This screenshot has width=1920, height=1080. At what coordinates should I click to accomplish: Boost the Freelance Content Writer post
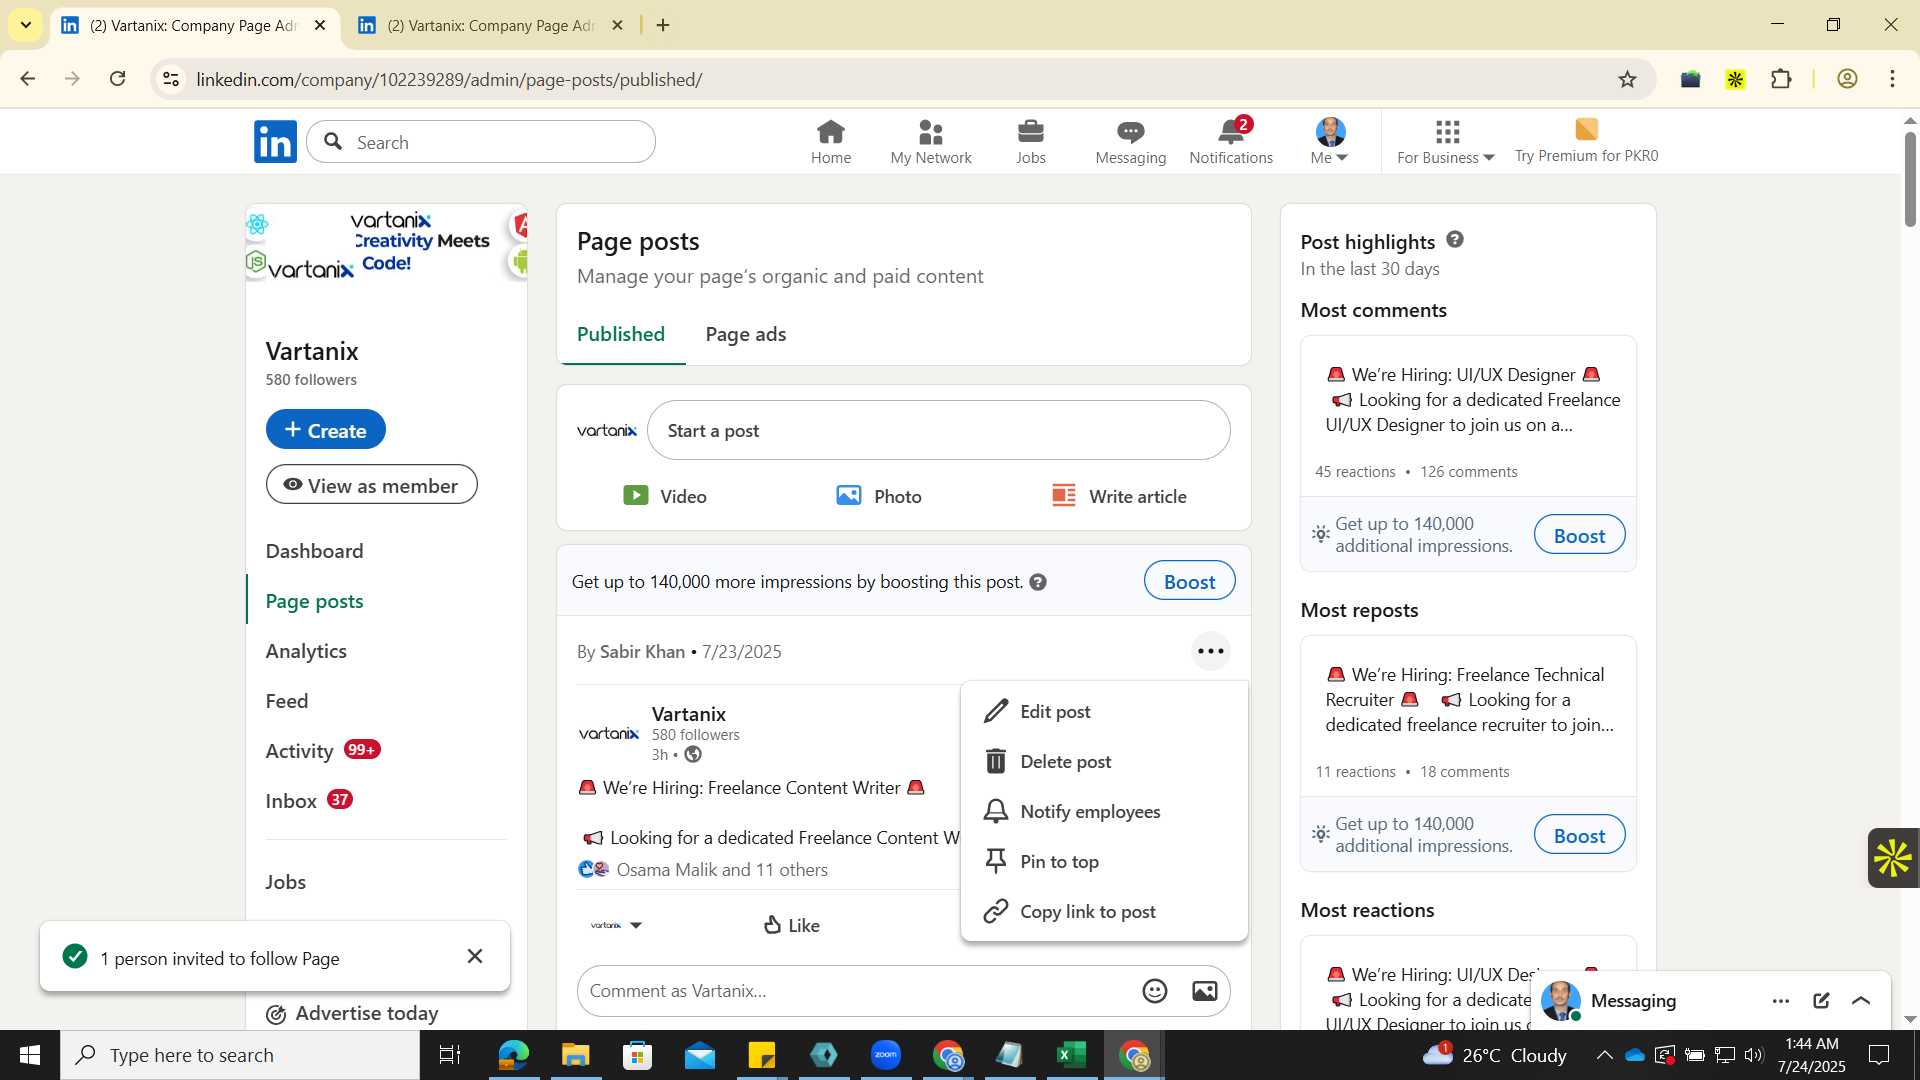(1189, 581)
